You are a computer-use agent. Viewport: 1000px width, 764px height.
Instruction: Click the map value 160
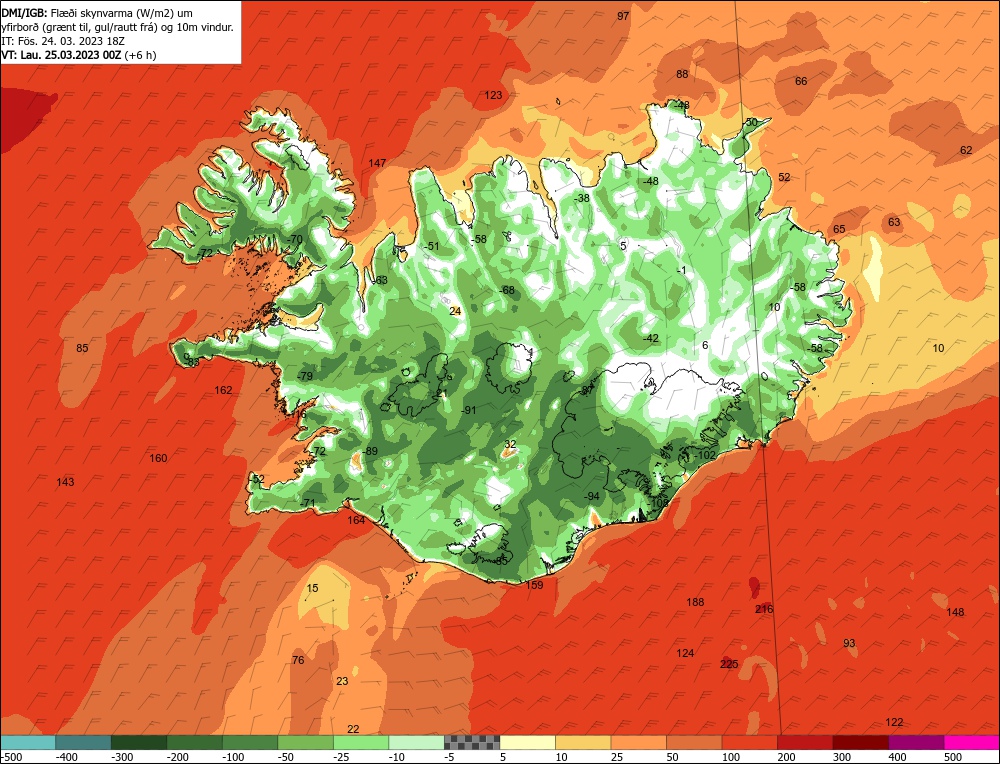pos(158,458)
